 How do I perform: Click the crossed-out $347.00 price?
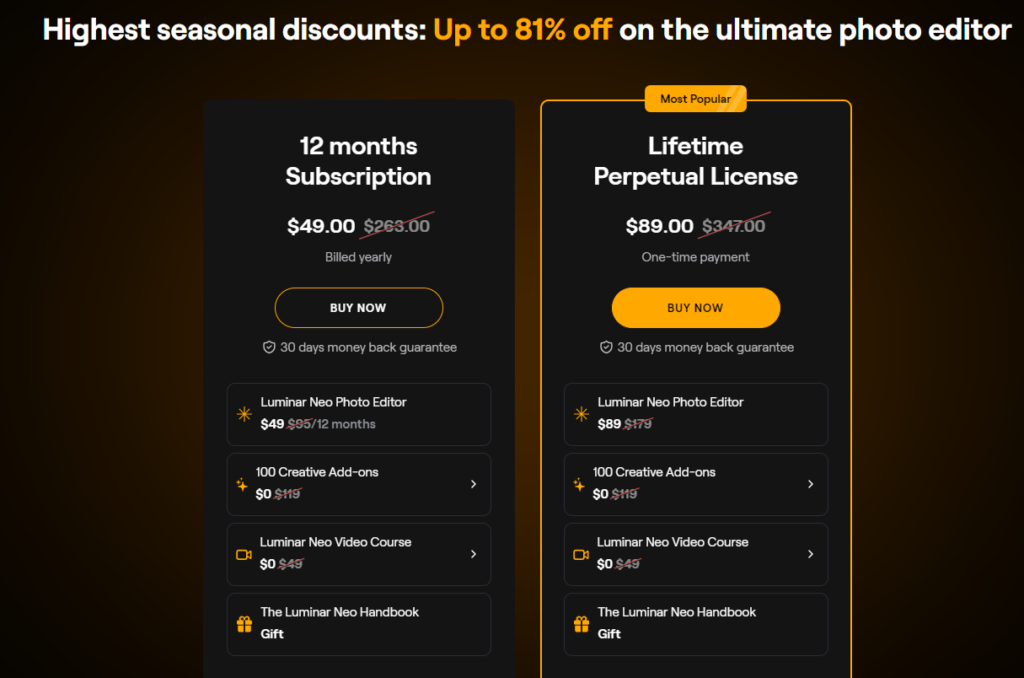733,226
